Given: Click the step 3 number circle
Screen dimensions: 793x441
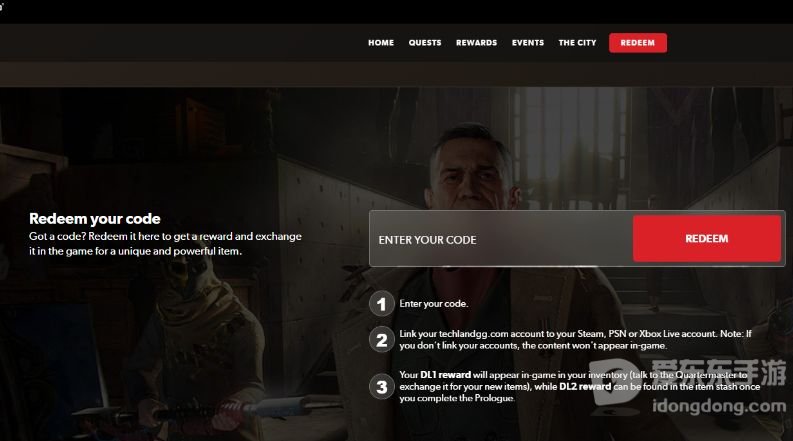Looking at the screenshot, I should (x=381, y=387).
